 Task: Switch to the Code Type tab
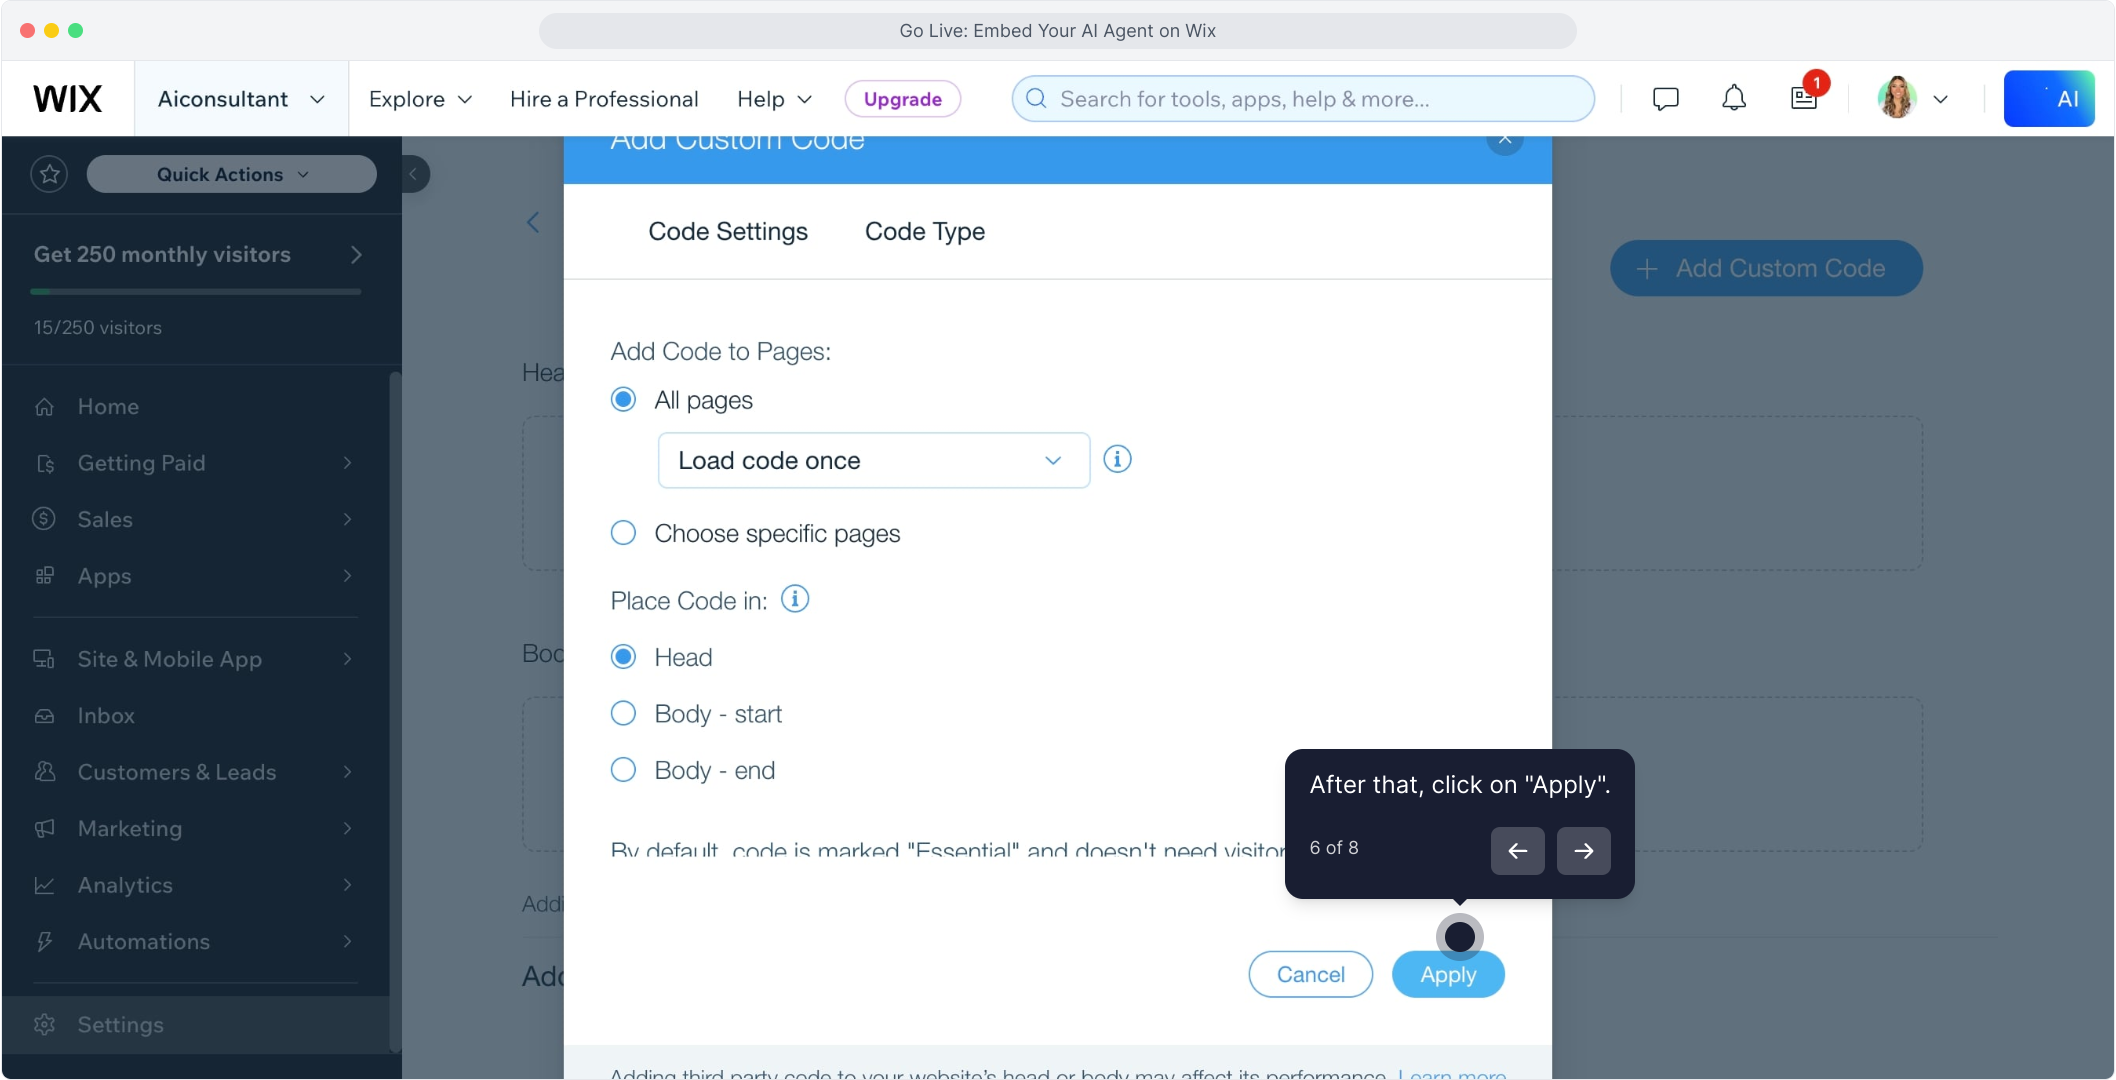point(924,232)
